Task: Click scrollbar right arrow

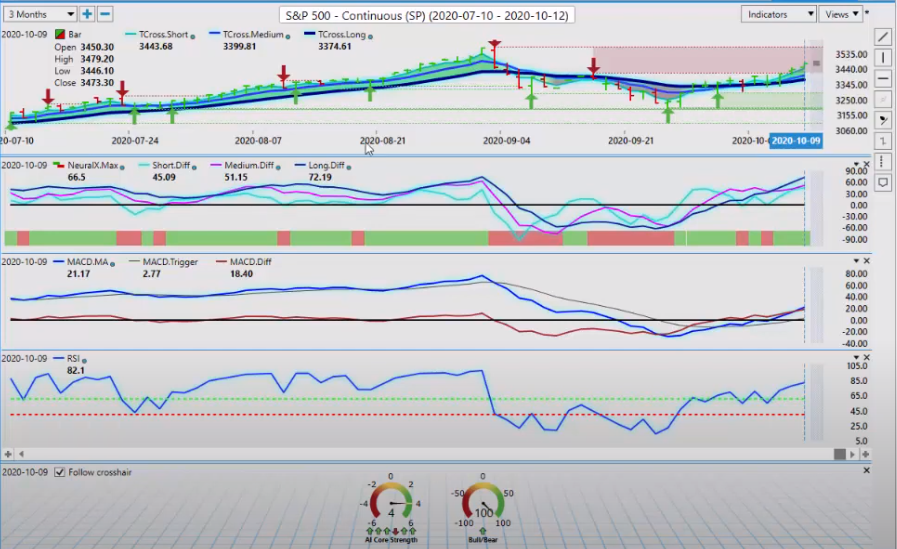Action: pos(852,454)
